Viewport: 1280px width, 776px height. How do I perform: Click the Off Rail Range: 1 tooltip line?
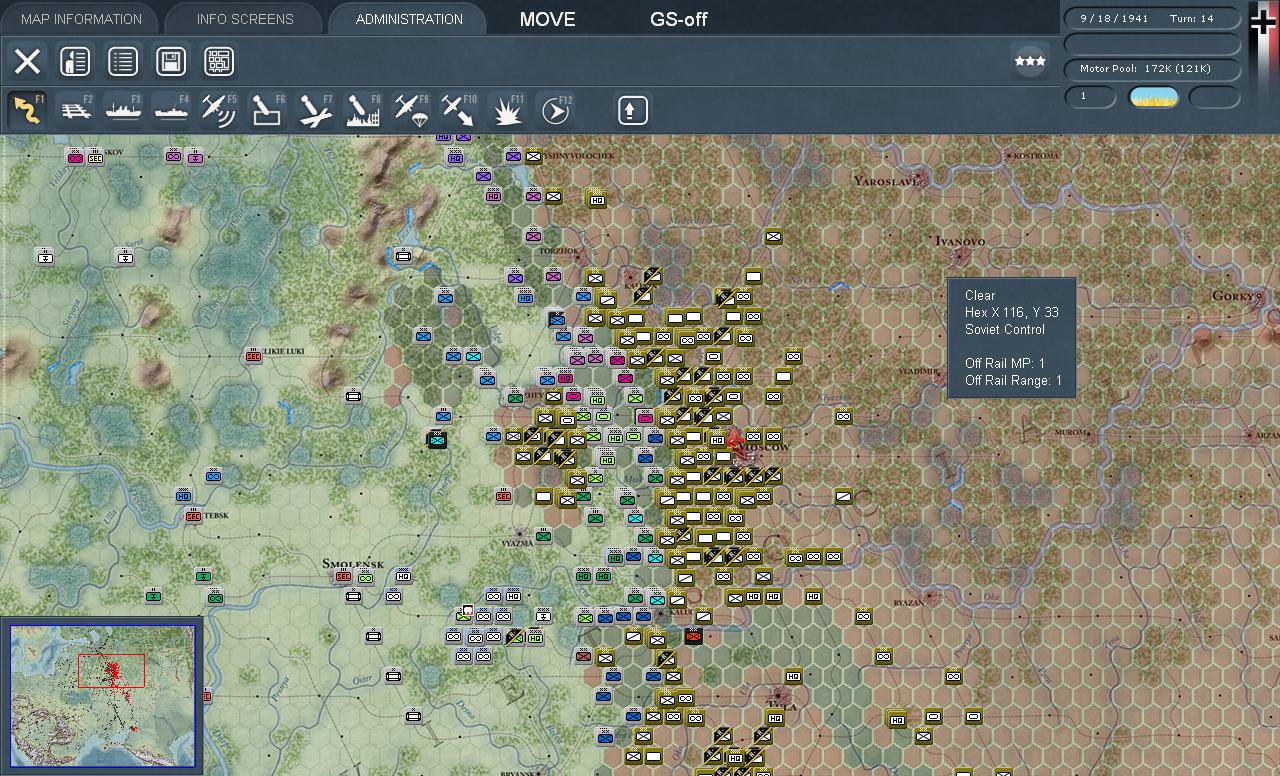point(1014,380)
